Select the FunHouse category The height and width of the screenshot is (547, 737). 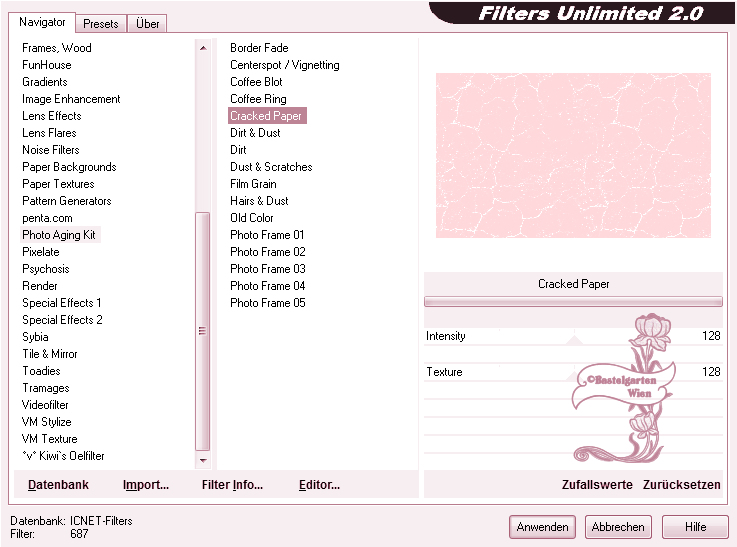pyautogui.click(x=47, y=65)
